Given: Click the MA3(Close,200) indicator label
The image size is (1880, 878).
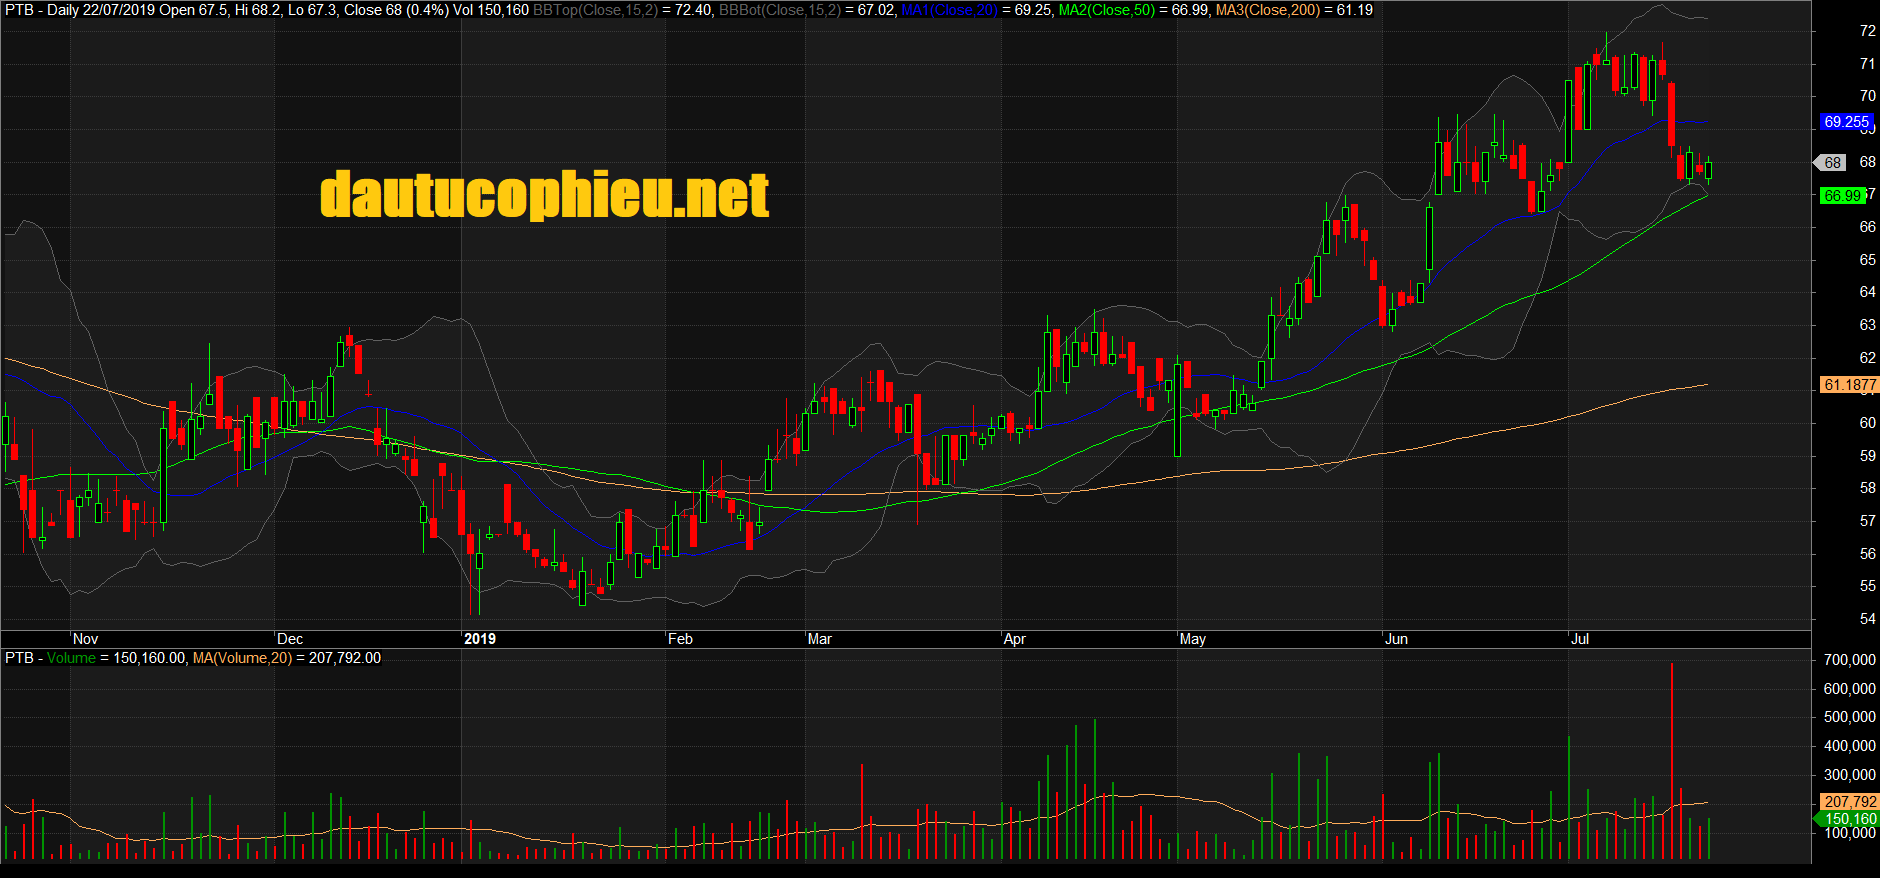Looking at the screenshot, I should (1267, 10).
